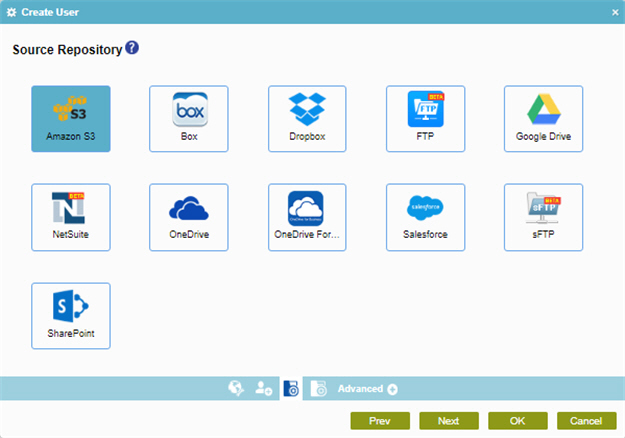Viewport: 625px width, 438px height.
Task: Confirm with the OK button
Action: [517, 421]
